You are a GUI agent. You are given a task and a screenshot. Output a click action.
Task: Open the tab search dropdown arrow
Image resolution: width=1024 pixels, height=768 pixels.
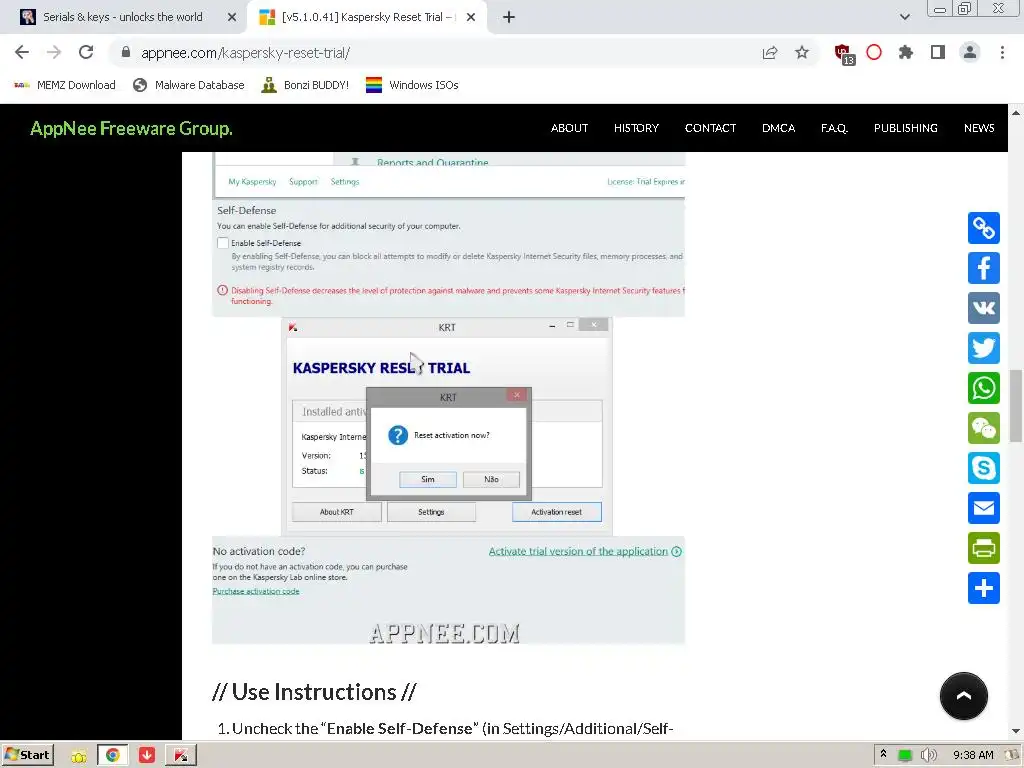coord(904,17)
